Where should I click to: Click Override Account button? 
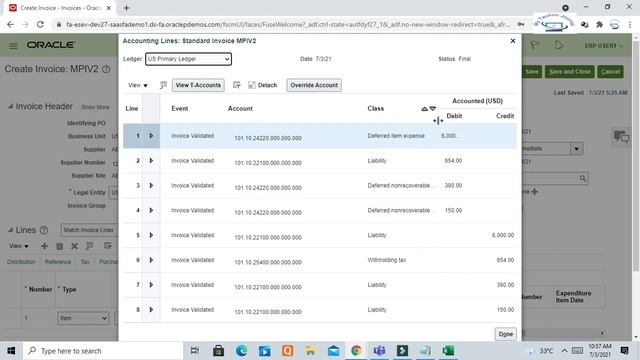[x=314, y=85]
